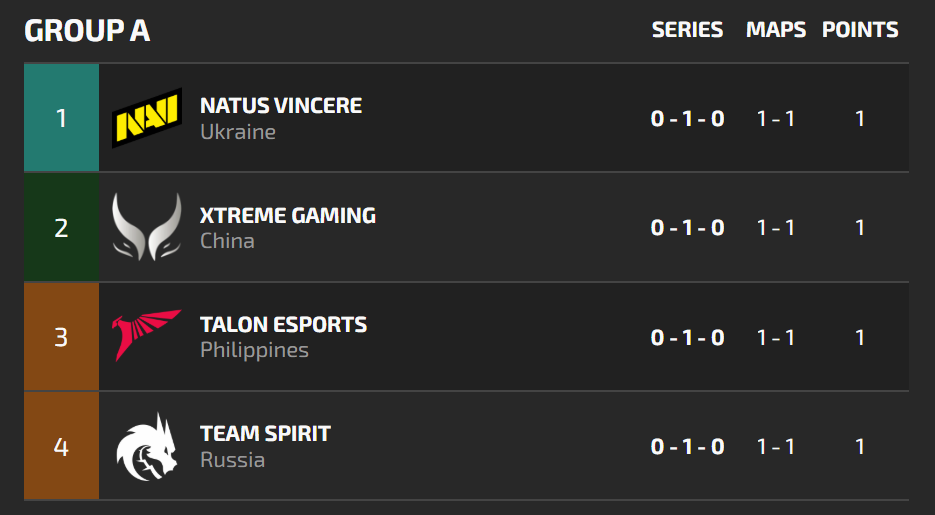Select the teal rank 1 position box

tap(61, 118)
